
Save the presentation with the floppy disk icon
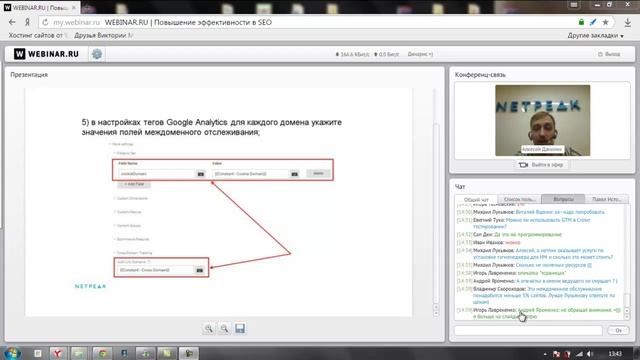coord(240,328)
